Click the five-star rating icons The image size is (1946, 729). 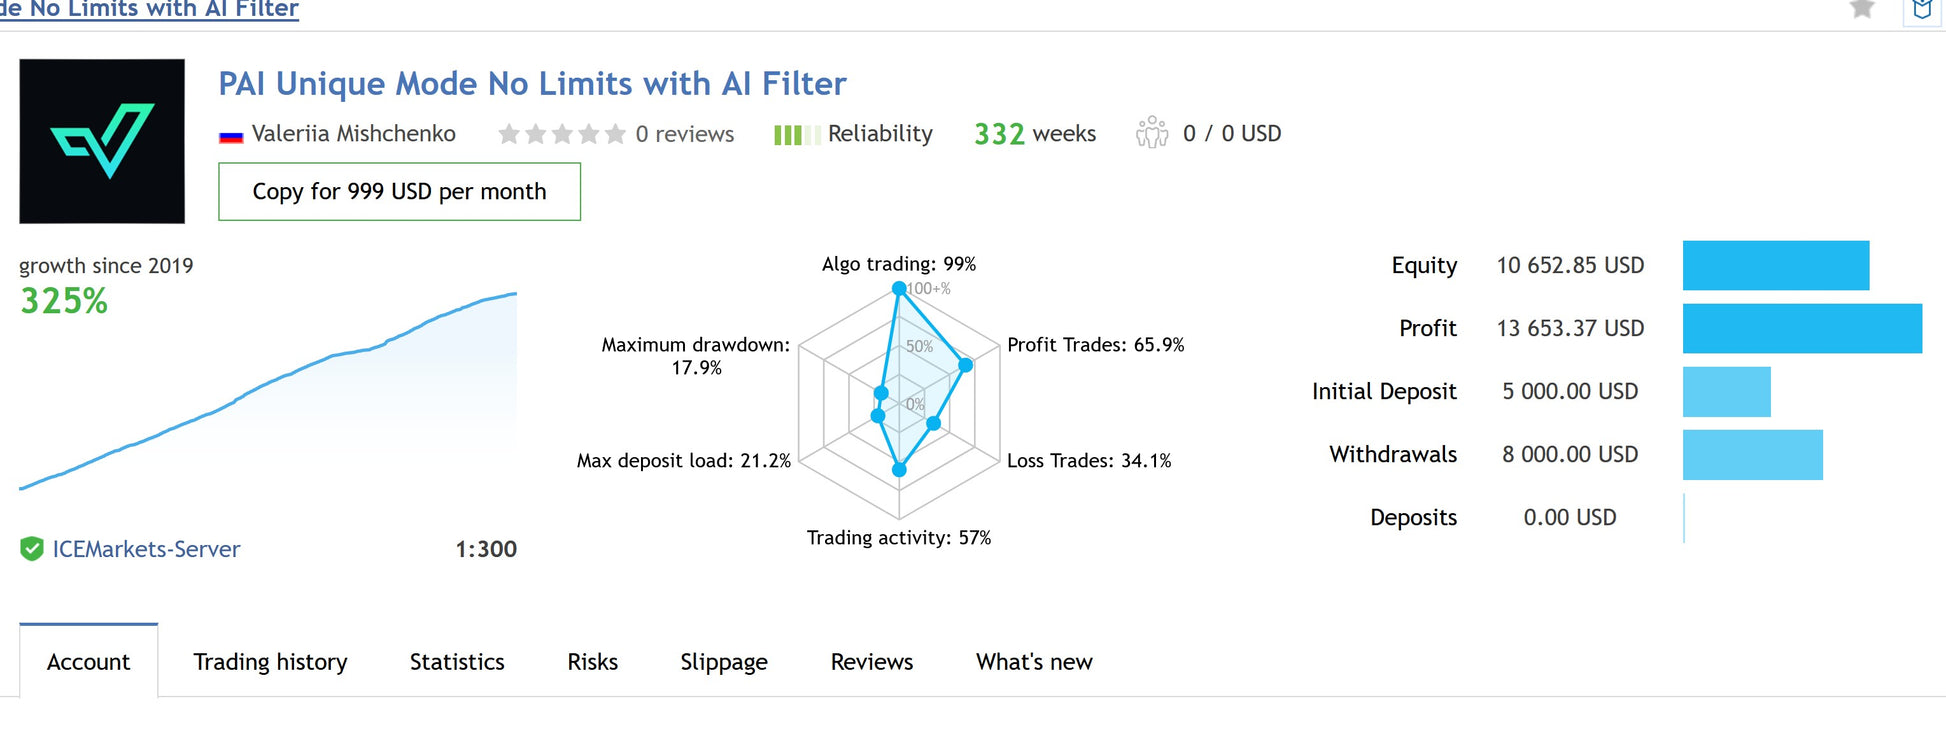pos(562,134)
